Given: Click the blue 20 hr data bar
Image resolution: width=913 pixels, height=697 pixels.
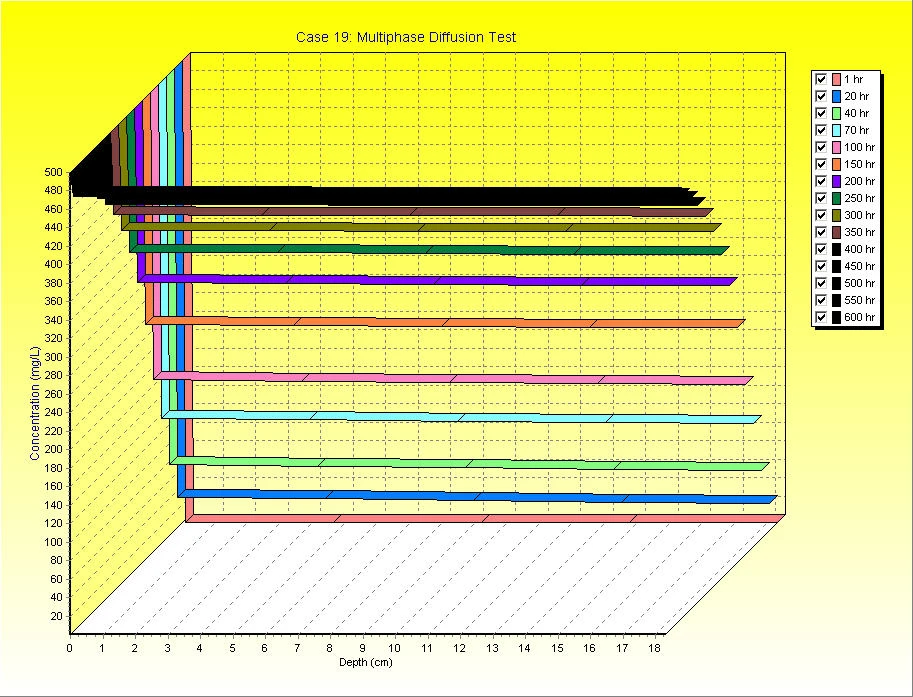Looking at the screenshot, I should [477, 497].
